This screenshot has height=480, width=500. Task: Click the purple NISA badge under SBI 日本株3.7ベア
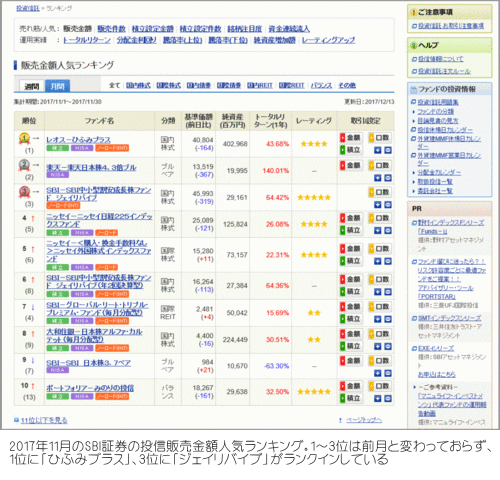58,370
